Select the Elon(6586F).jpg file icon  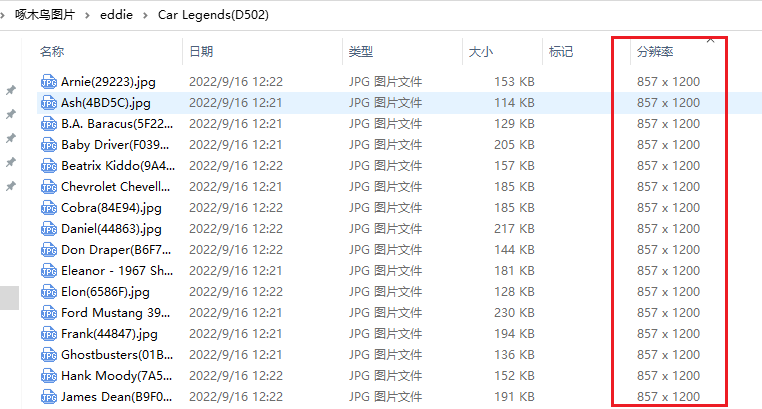click(x=49, y=292)
